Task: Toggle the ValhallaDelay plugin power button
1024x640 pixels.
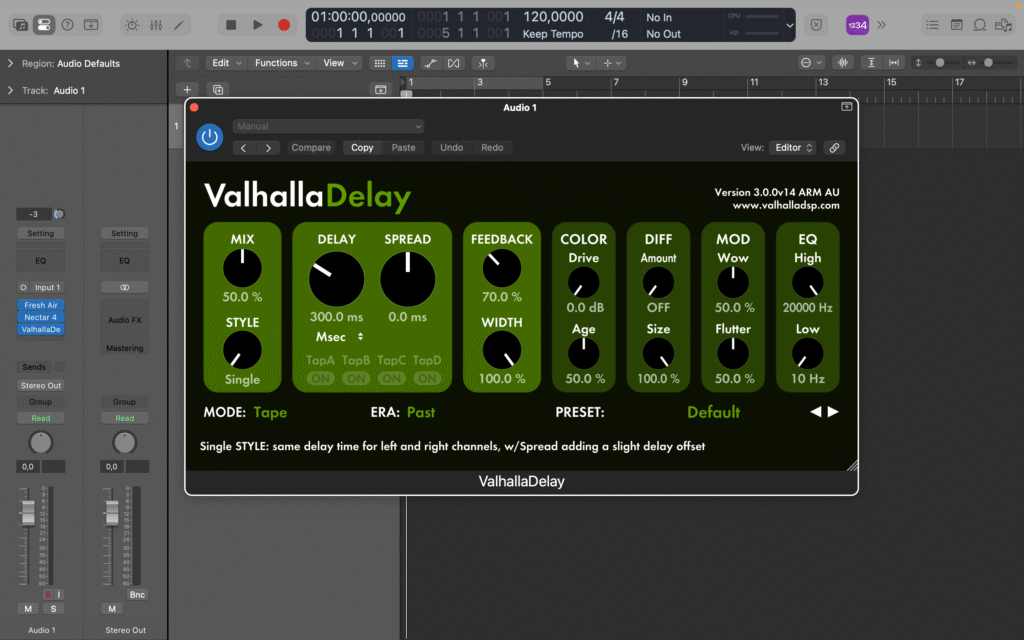Action: pos(209,137)
